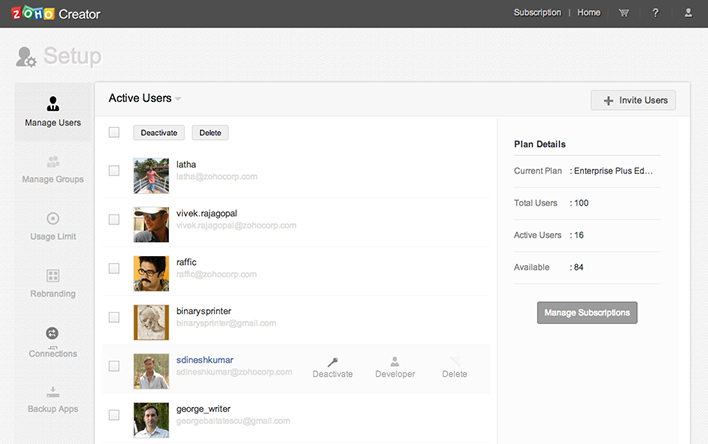
Task: Open Backup Apps in sidebar
Action: pyautogui.click(x=53, y=398)
